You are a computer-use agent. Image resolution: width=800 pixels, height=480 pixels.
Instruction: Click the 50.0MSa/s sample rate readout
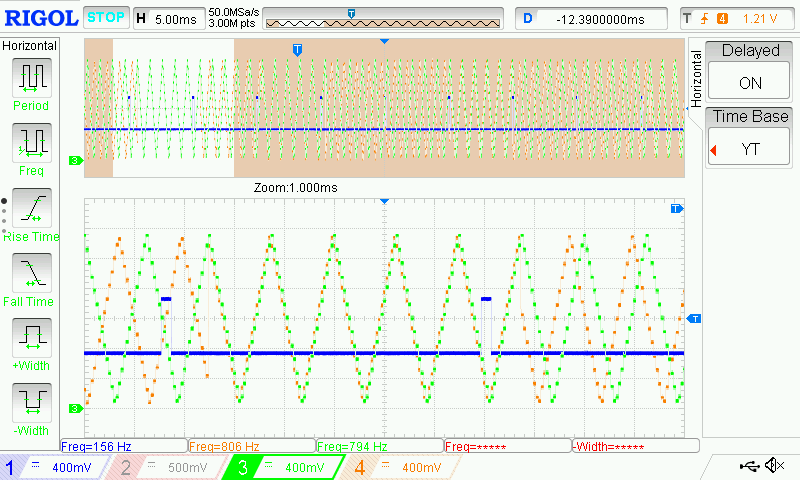pyautogui.click(x=234, y=12)
